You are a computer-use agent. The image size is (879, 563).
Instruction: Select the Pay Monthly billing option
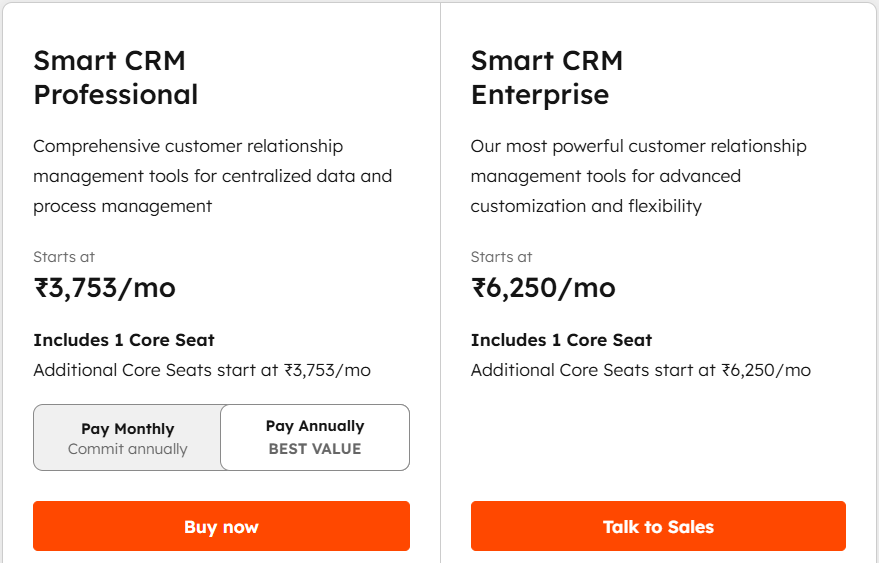coord(127,437)
